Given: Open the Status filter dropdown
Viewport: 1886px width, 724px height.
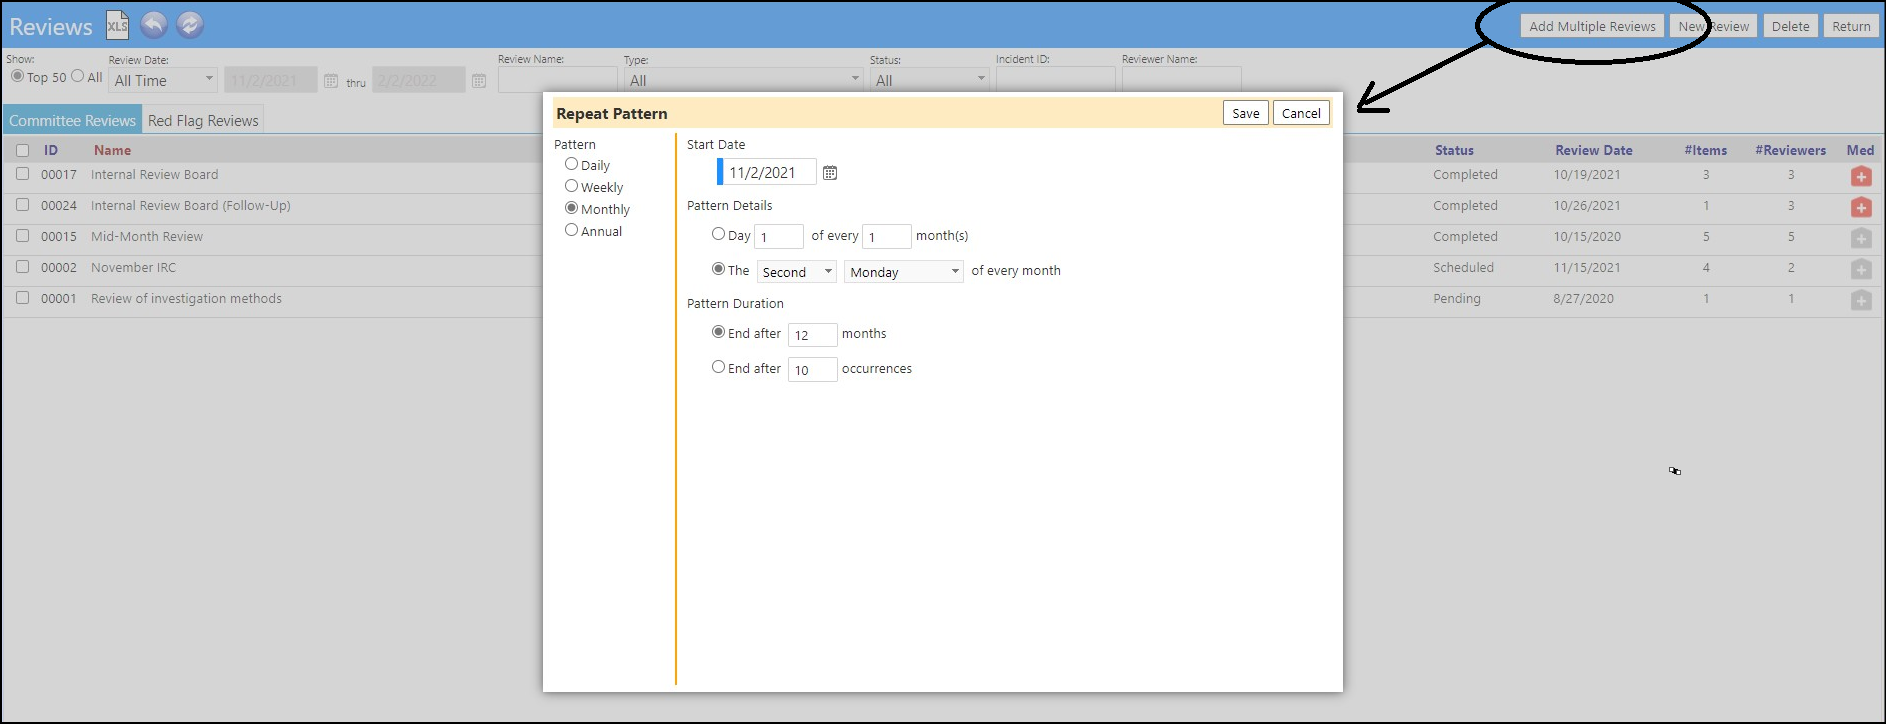Looking at the screenshot, I should pyautogui.click(x=930, y=80).
